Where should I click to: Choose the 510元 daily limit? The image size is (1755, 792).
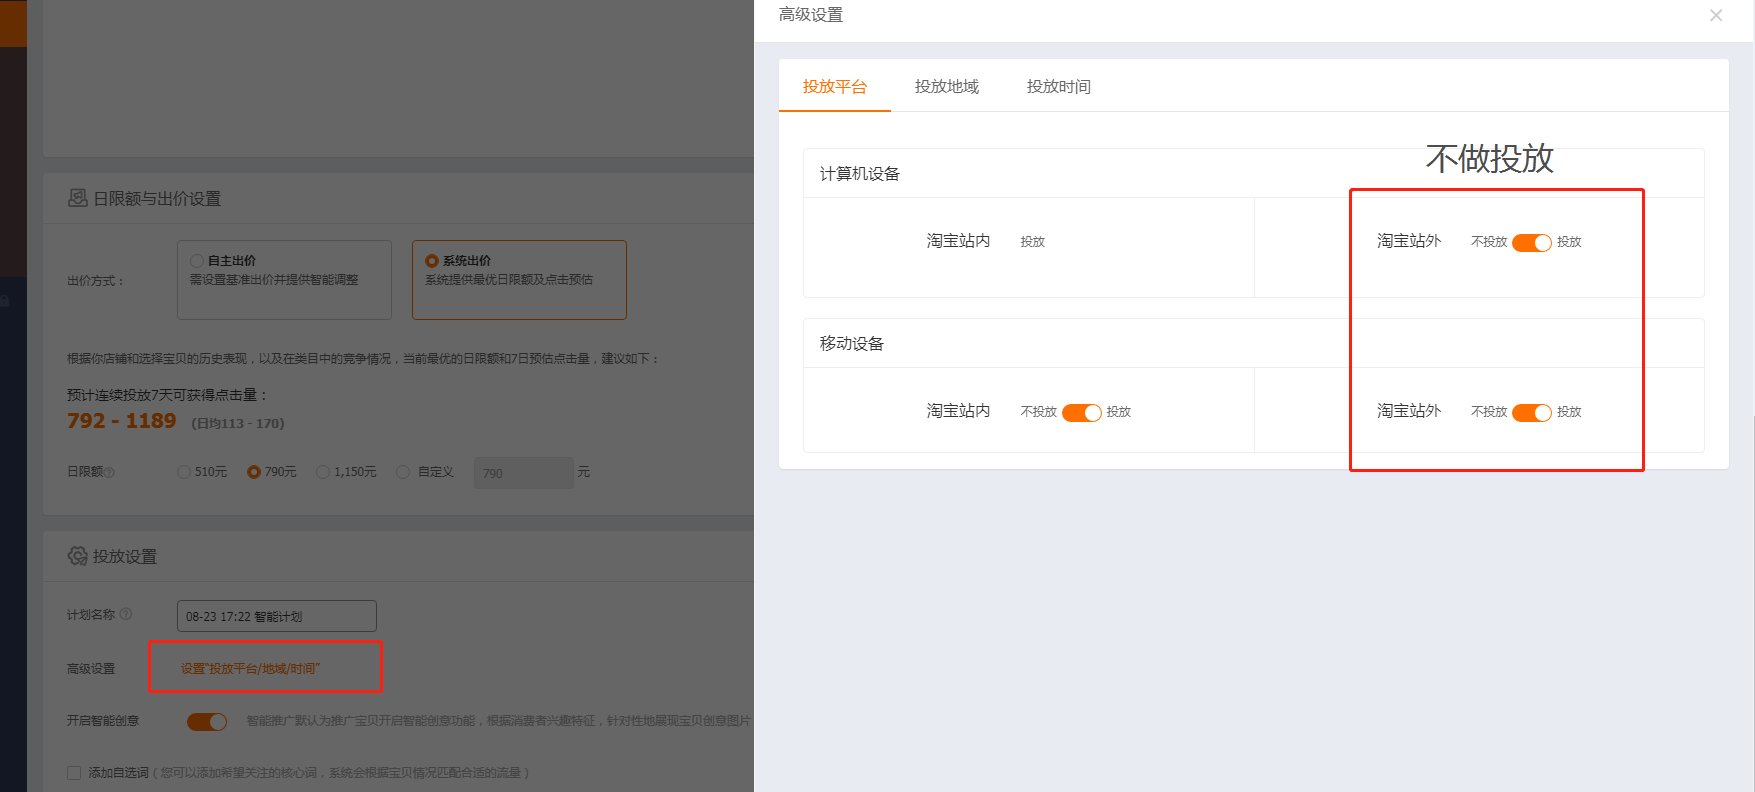click(x=184, y=472)
